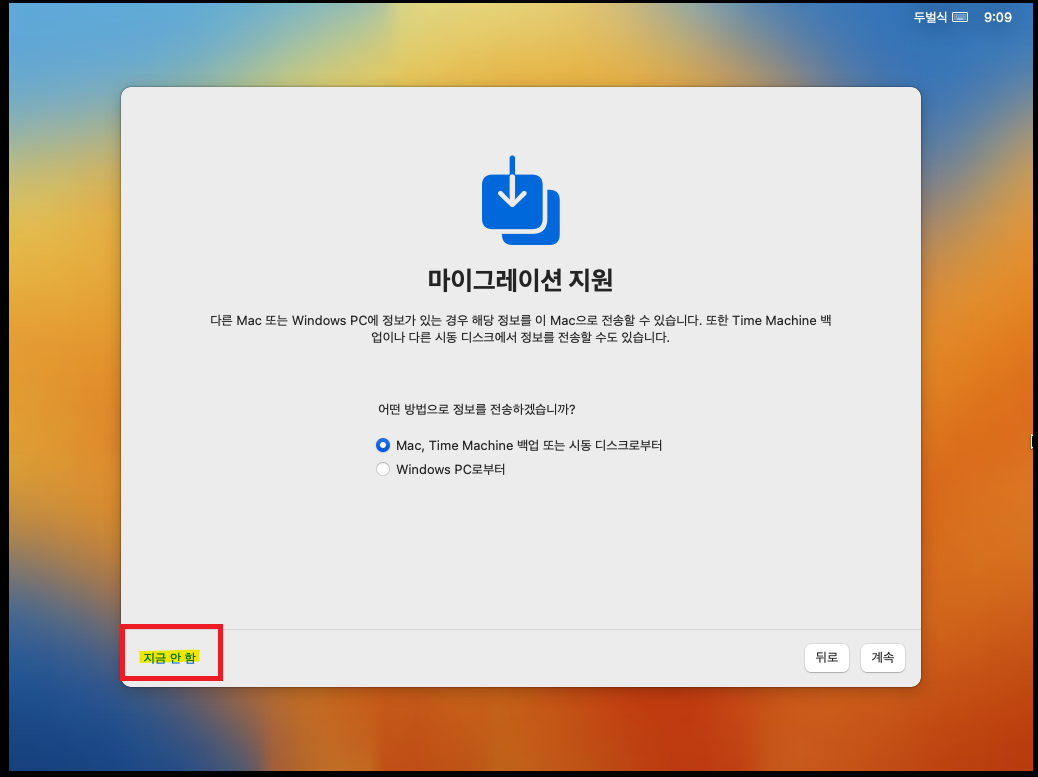Select Mac, Time Machine 백업 radio option
This screenshot has width=1038, height=777.
click(383, 445)
